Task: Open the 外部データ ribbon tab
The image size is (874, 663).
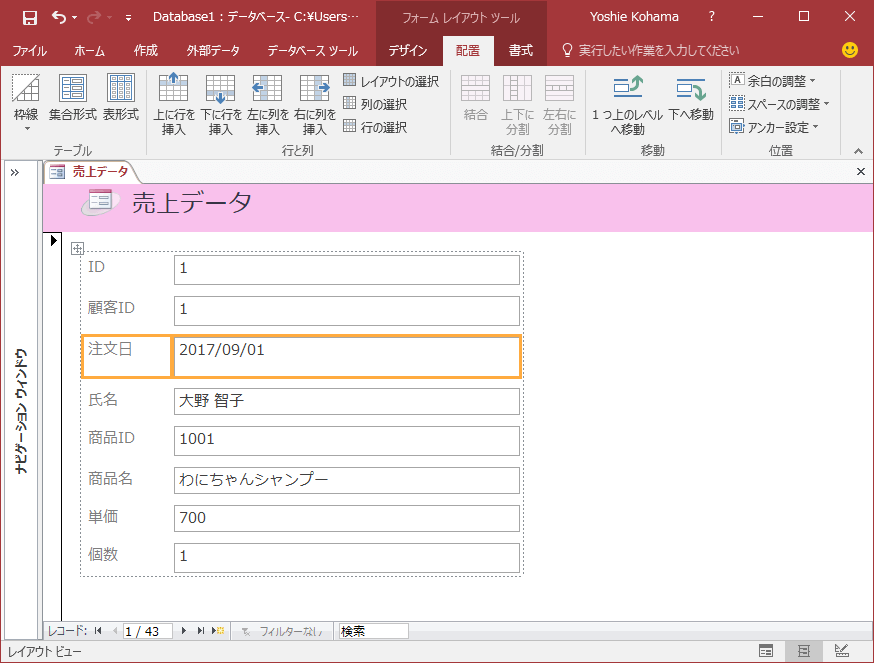Action: click(213, 51)
